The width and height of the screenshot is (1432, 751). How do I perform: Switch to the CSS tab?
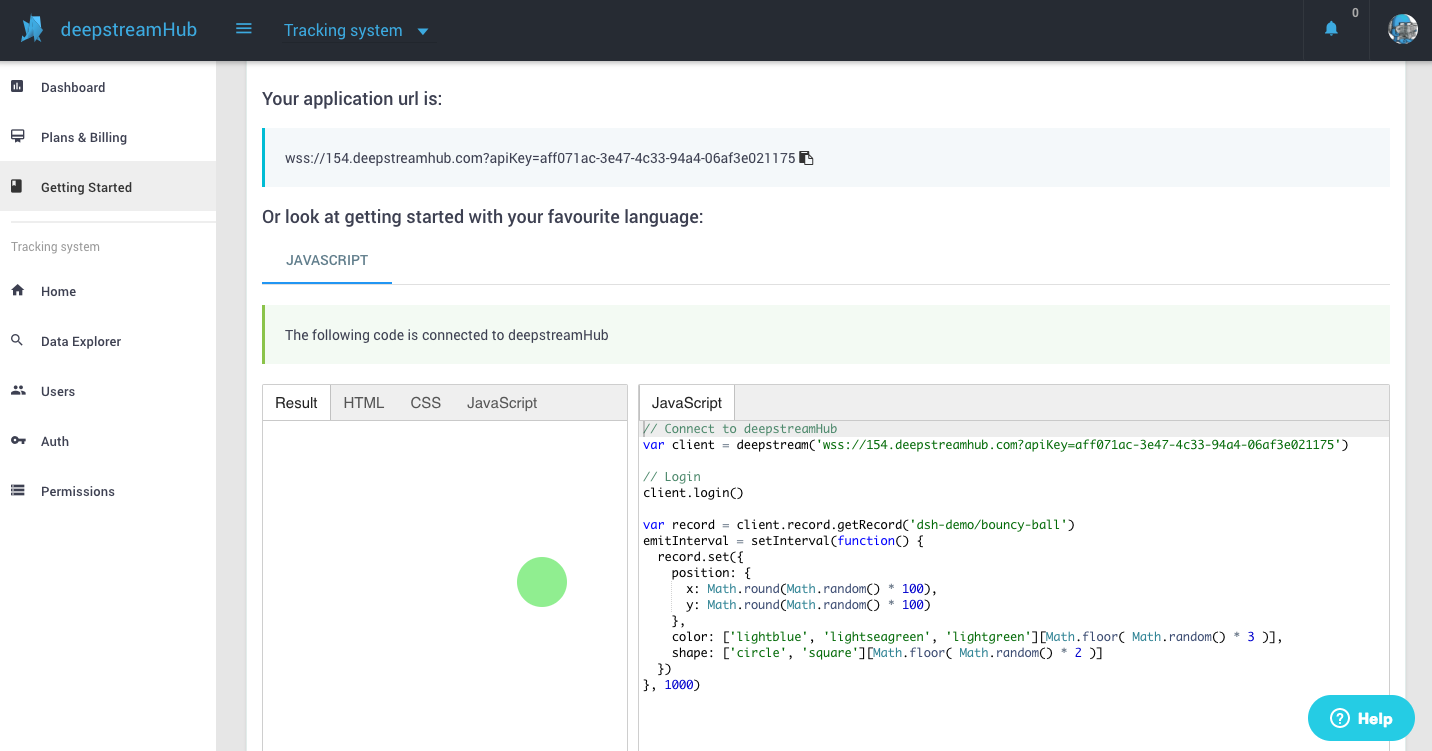coord(425,403)
